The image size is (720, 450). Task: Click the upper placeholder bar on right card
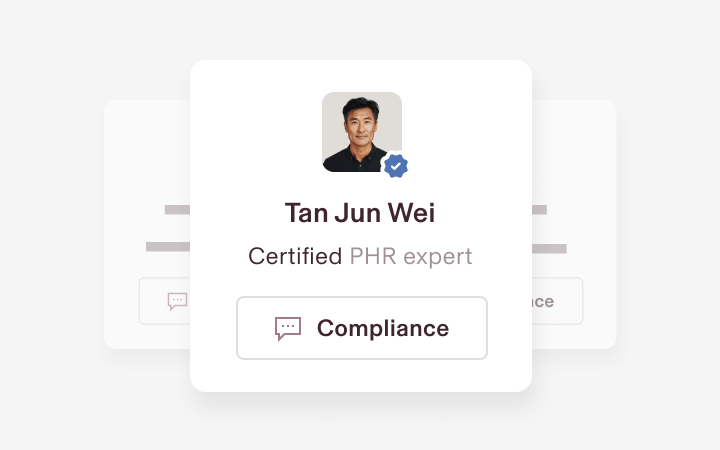point(540,210)
